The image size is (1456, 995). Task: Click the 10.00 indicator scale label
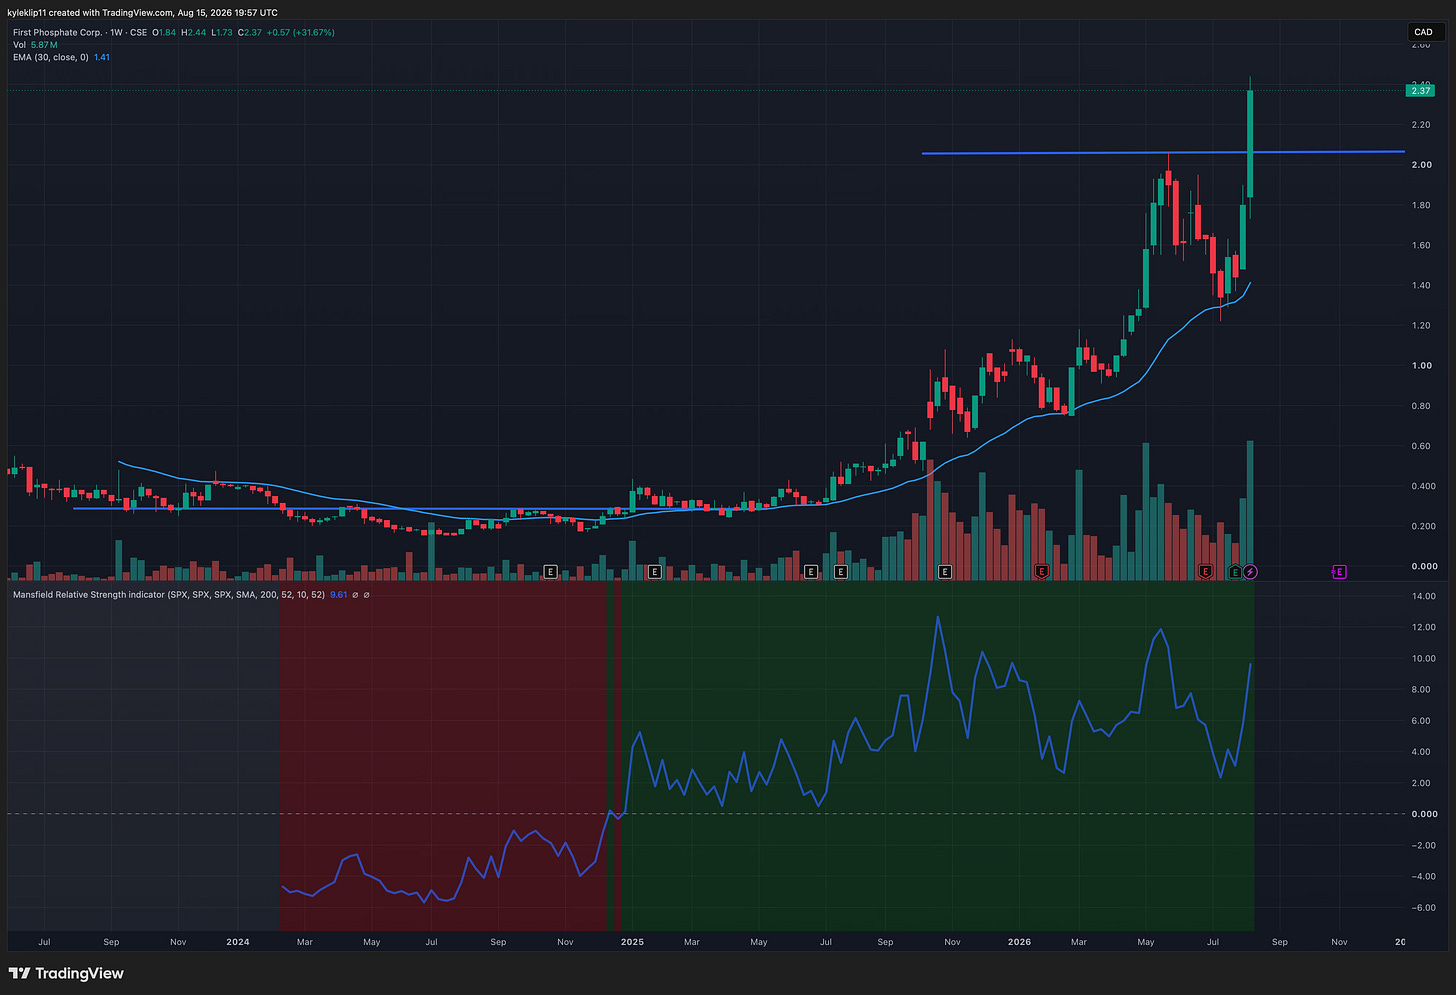tap(1423, 659)
